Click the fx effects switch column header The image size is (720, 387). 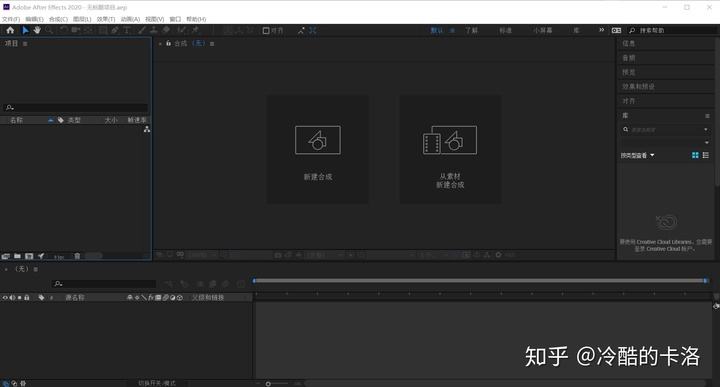coord(151,297)
